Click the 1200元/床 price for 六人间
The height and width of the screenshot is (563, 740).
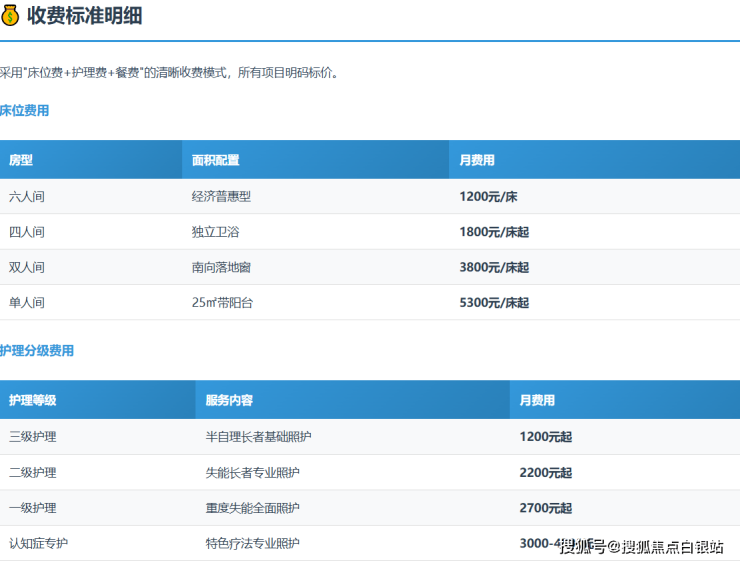[x=488, y=197]
